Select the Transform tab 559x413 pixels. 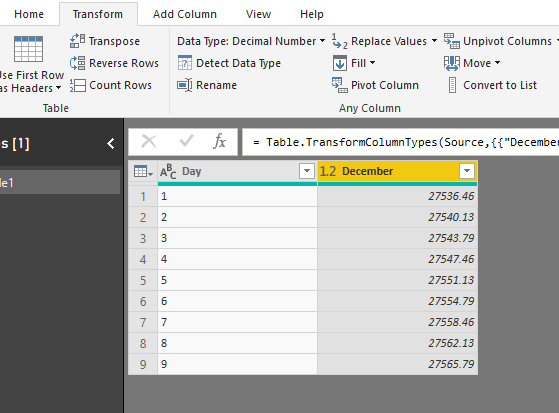pyautogui.click(x=98, y=14)
